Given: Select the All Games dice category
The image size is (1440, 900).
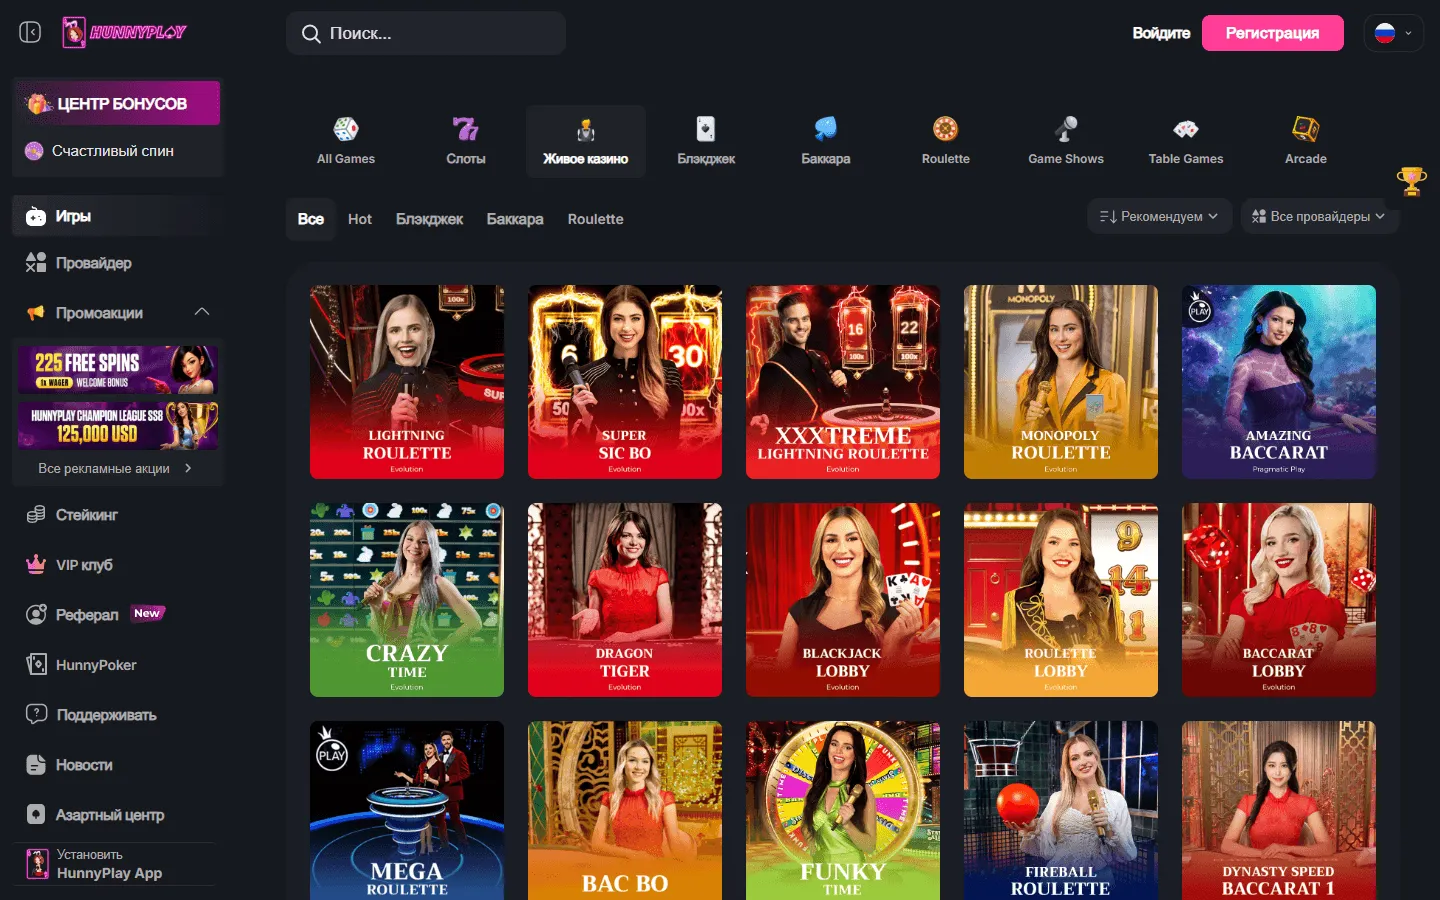Looking at the screenshot, I should point(346,141).
